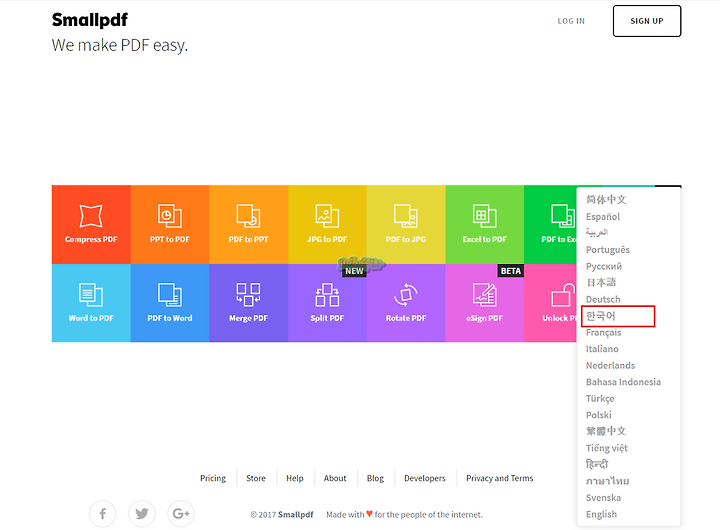Open the About footer link
The width and height of the screenshot is (720, 530).
point(335,478)
